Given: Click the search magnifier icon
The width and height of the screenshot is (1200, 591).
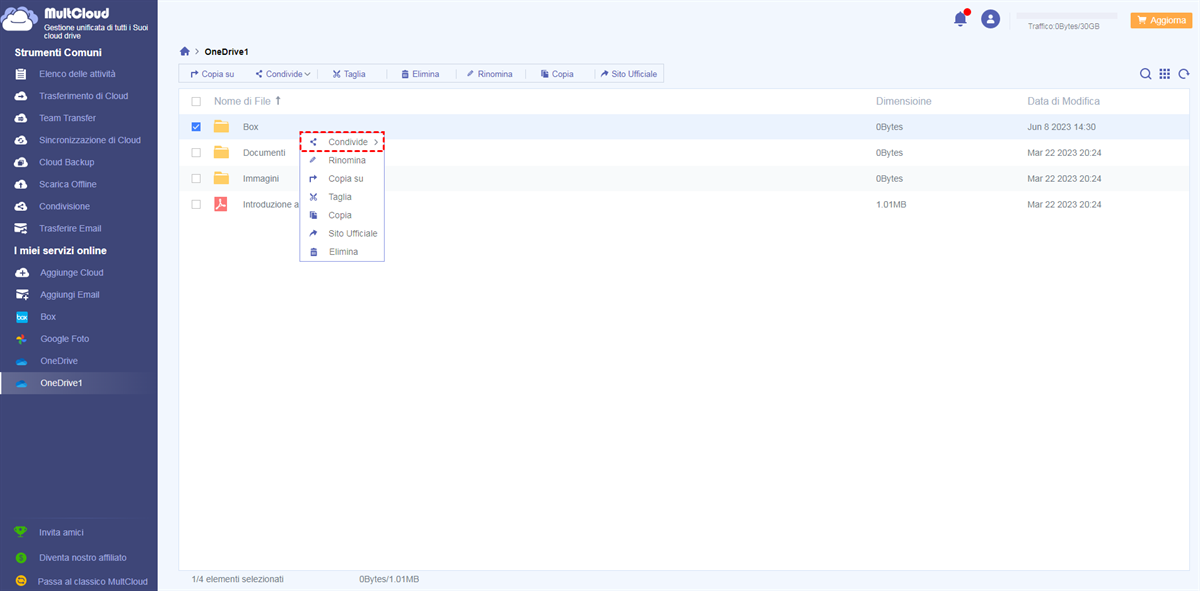Looking at the screenshot, I should [x=1146, y=74].
